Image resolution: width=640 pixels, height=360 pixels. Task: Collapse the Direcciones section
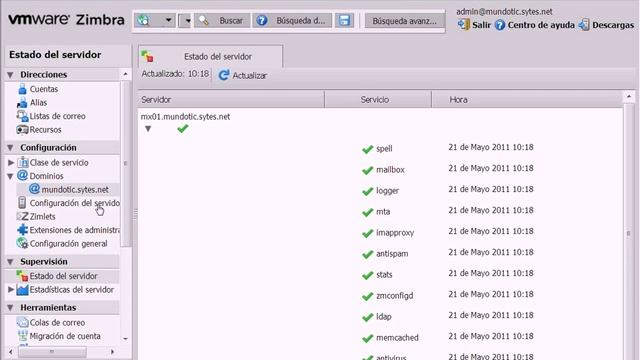point(11,75)
